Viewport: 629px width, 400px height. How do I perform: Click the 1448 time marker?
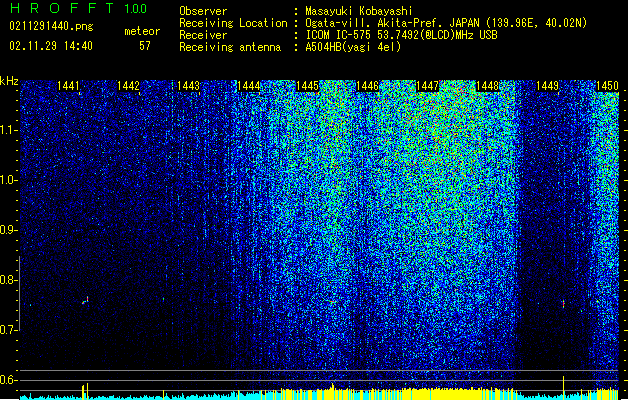coord(487,86)
